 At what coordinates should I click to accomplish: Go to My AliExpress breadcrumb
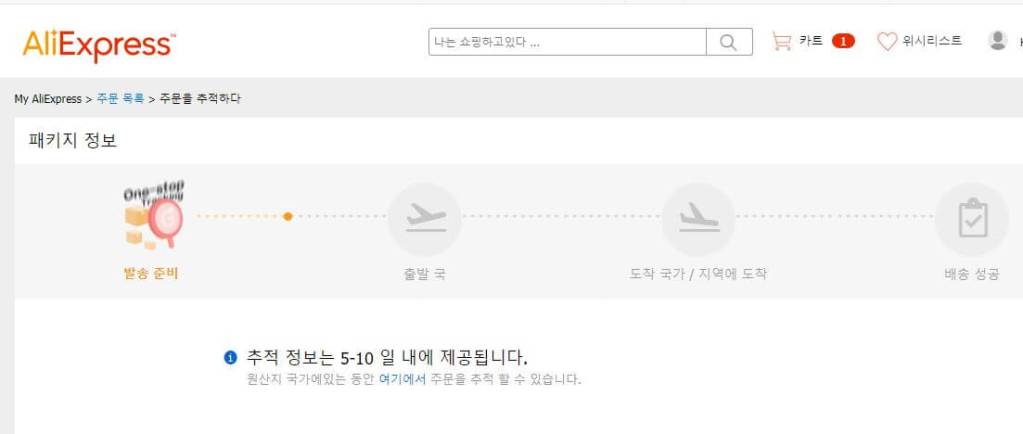[x=48, y=99]
